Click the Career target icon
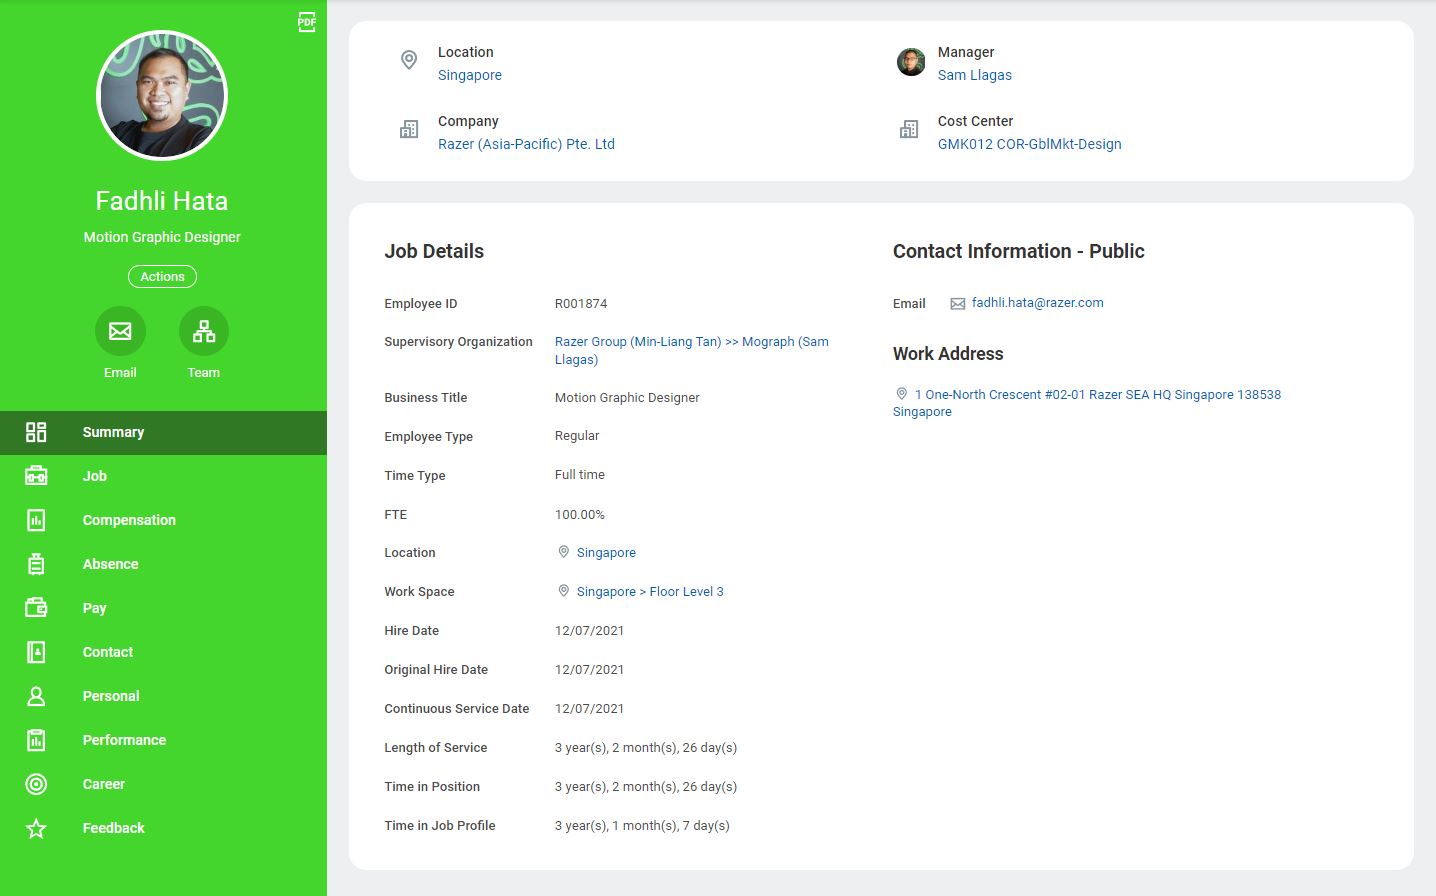Image resolution: width=1436 pixels, height=896 pixels. (36, 784)
